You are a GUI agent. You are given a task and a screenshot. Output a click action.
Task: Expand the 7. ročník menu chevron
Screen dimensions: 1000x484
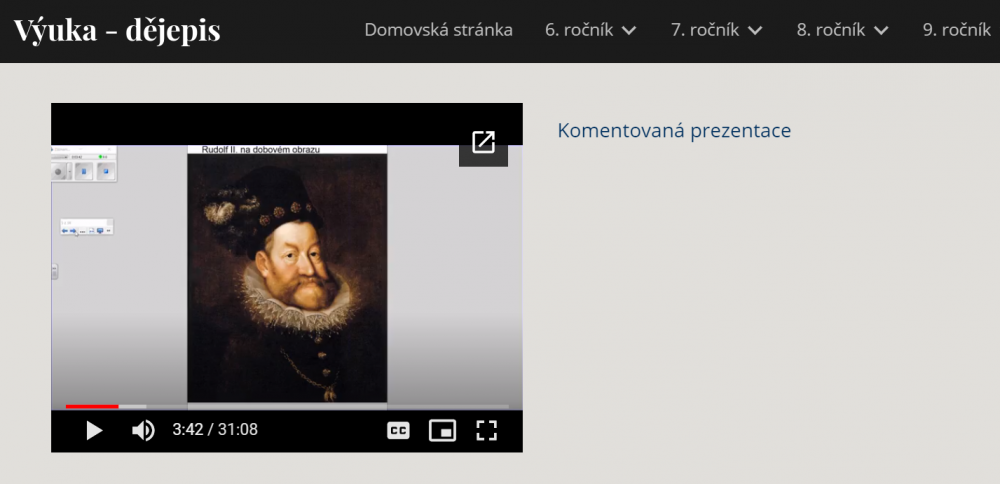[x=755, y=30]
